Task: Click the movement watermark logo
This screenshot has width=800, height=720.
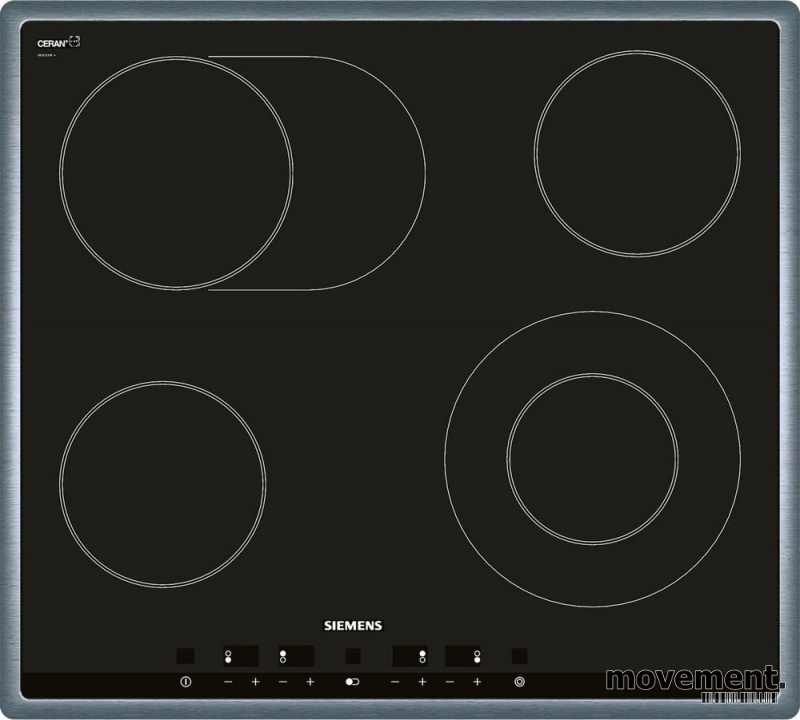Action: [692, 678]
